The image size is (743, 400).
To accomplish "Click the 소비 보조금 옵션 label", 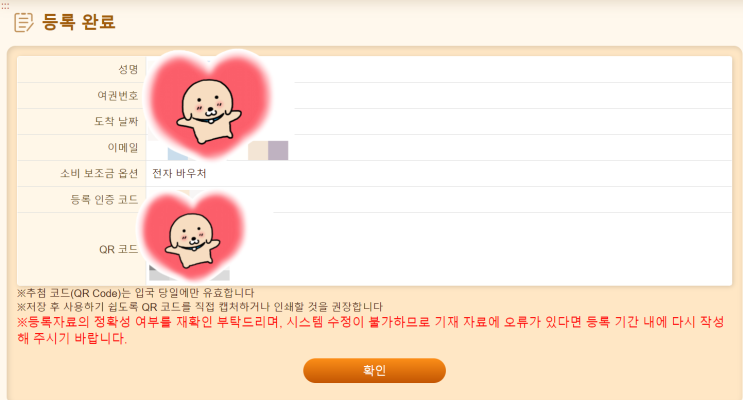I will point(99,173).
